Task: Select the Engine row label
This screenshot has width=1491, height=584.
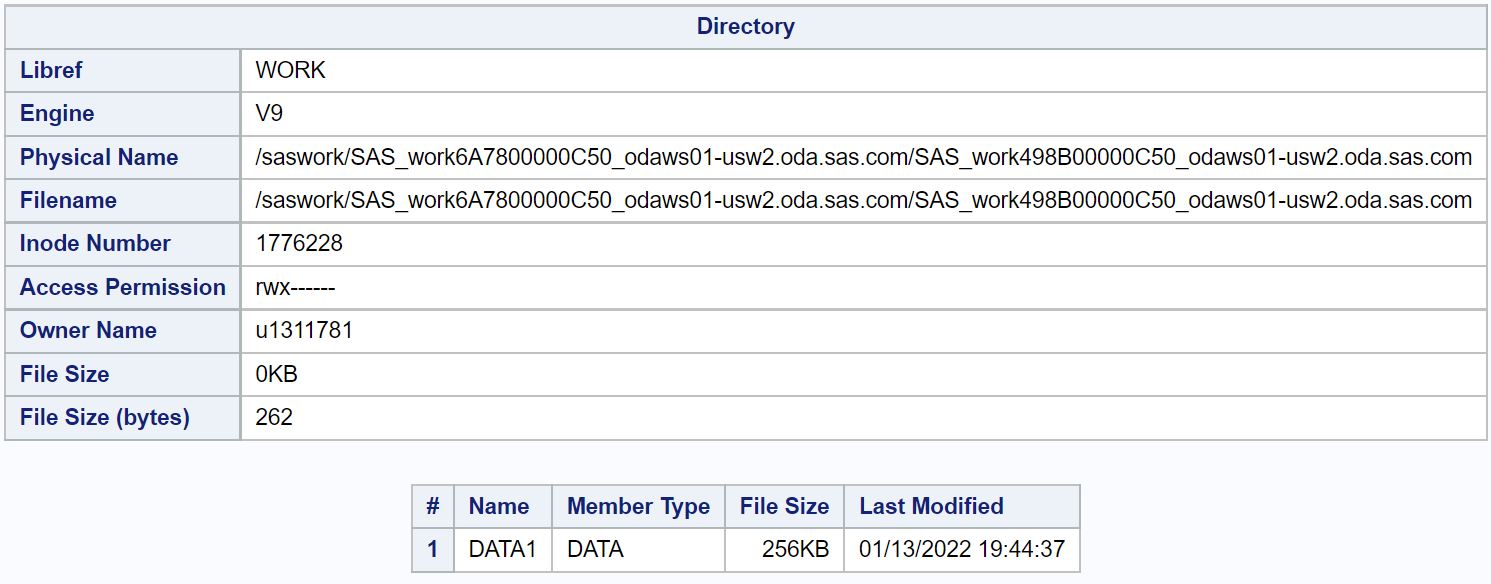Action: pyautogui.click(x=57, y=113)
